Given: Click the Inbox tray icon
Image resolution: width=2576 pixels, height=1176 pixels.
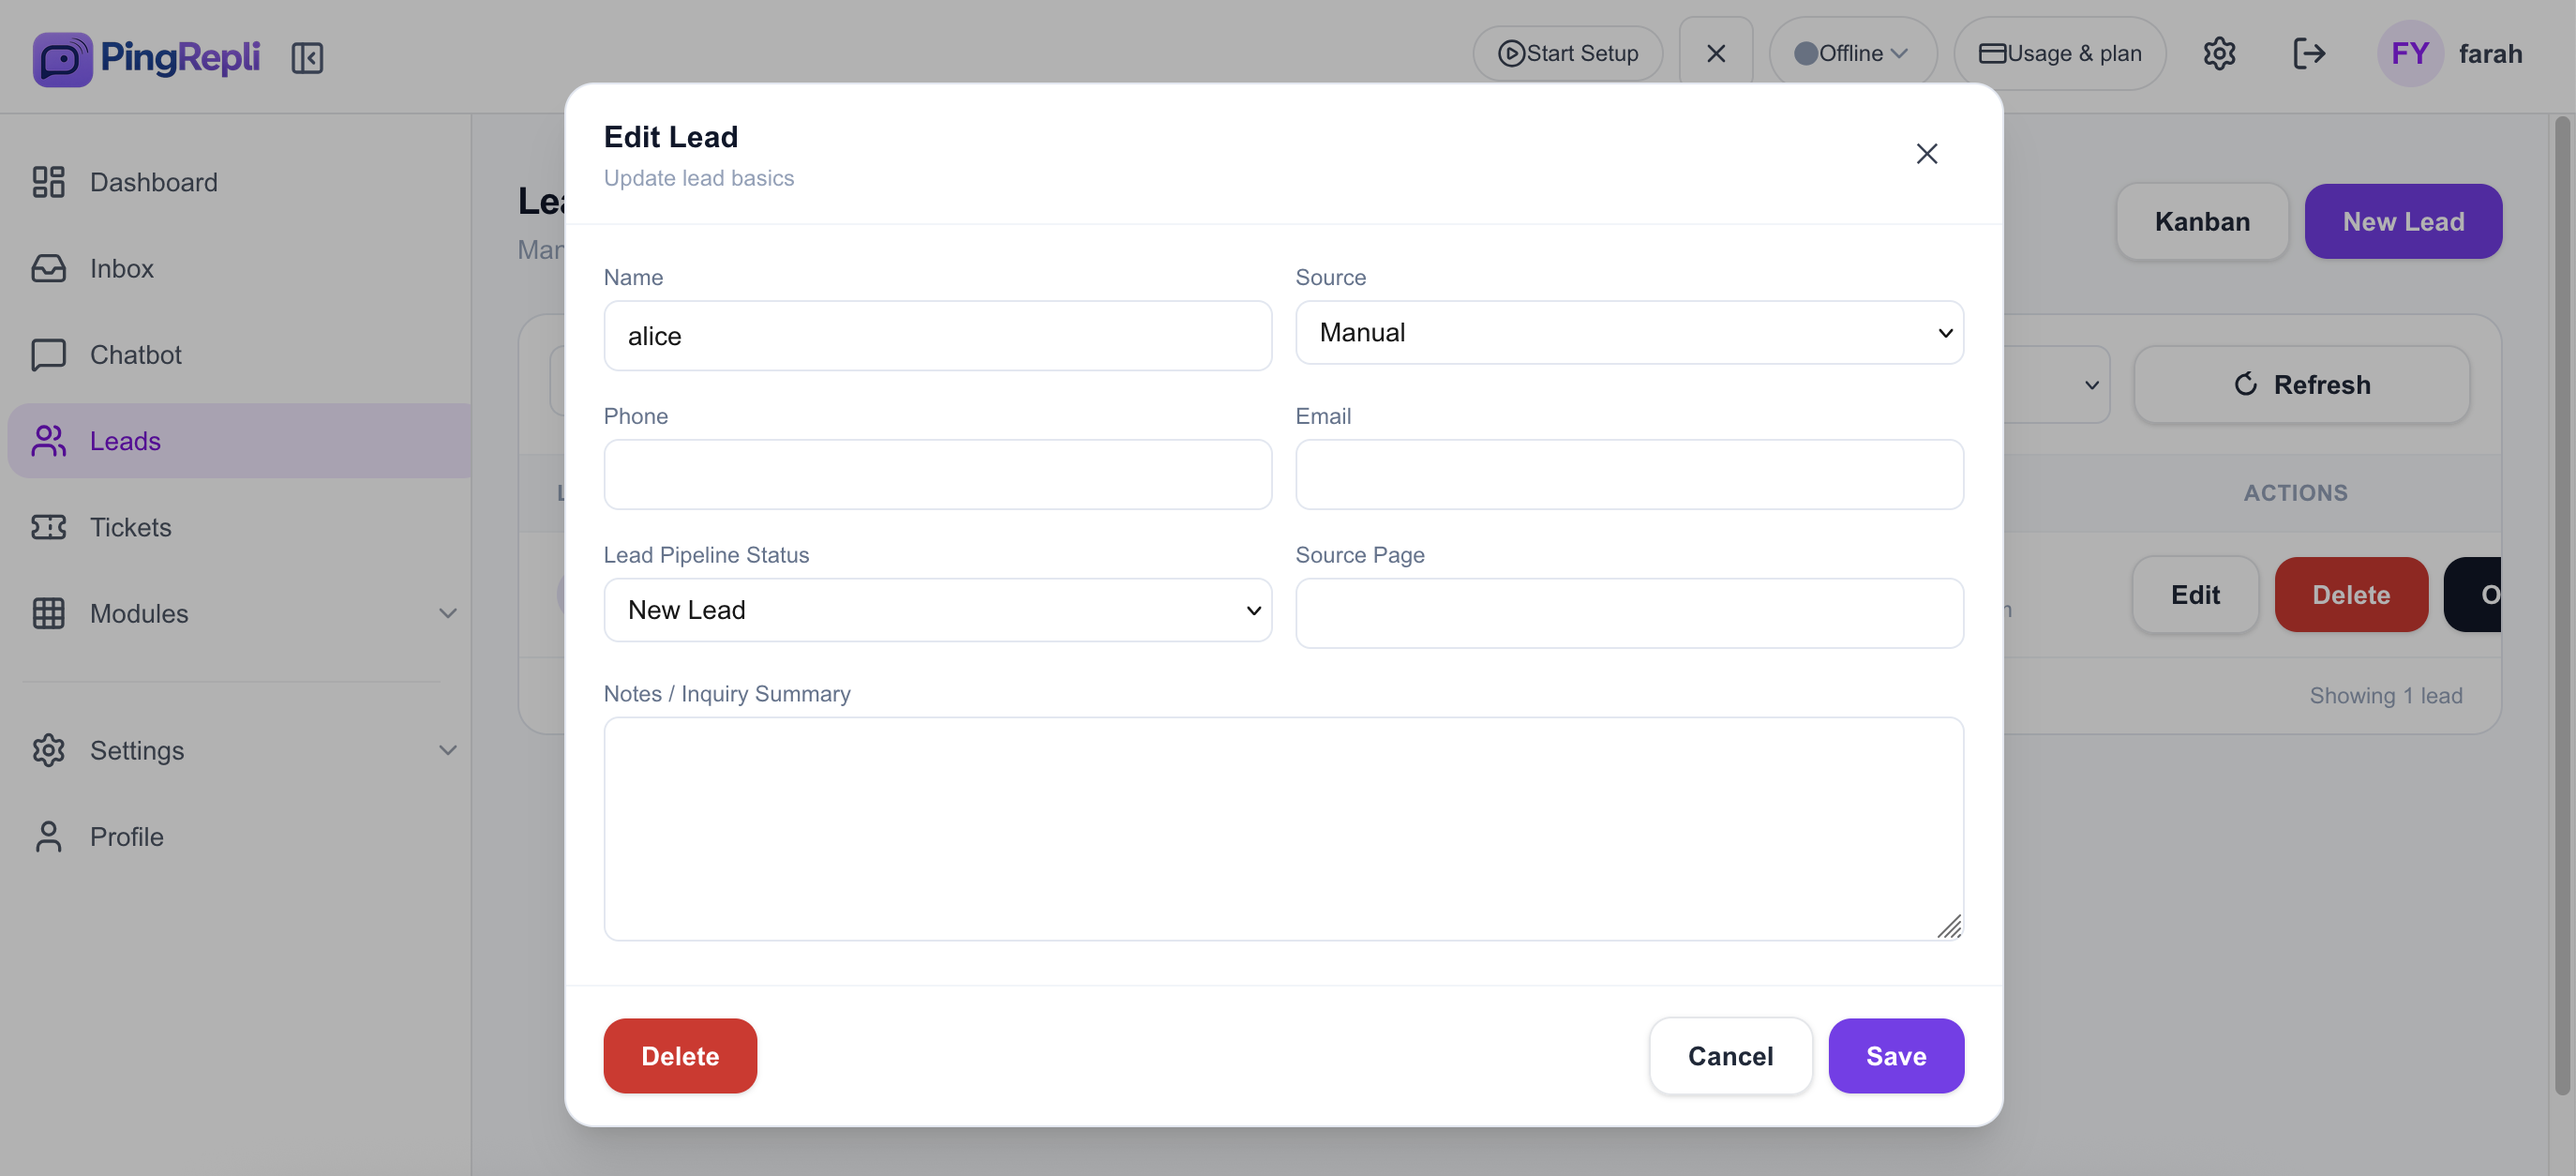Looking at the screenshot, I should [x=48, y=268].
